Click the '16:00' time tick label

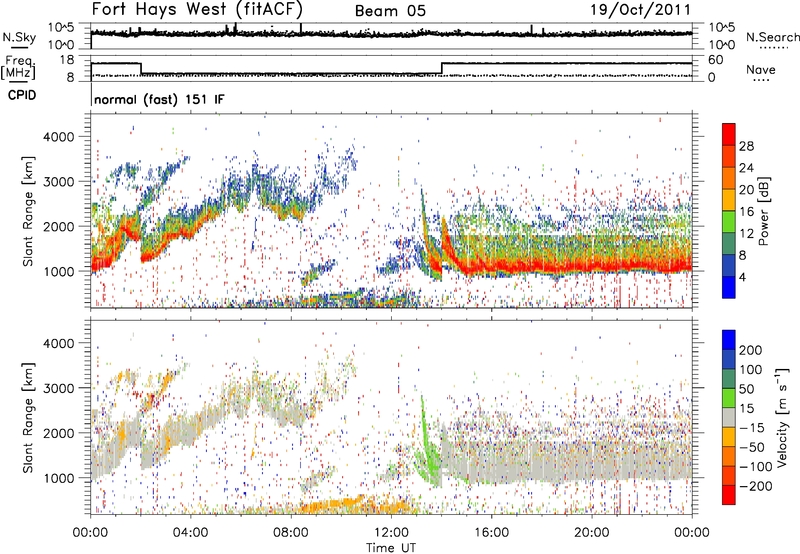pyautogui.click(x=491, y=533)
